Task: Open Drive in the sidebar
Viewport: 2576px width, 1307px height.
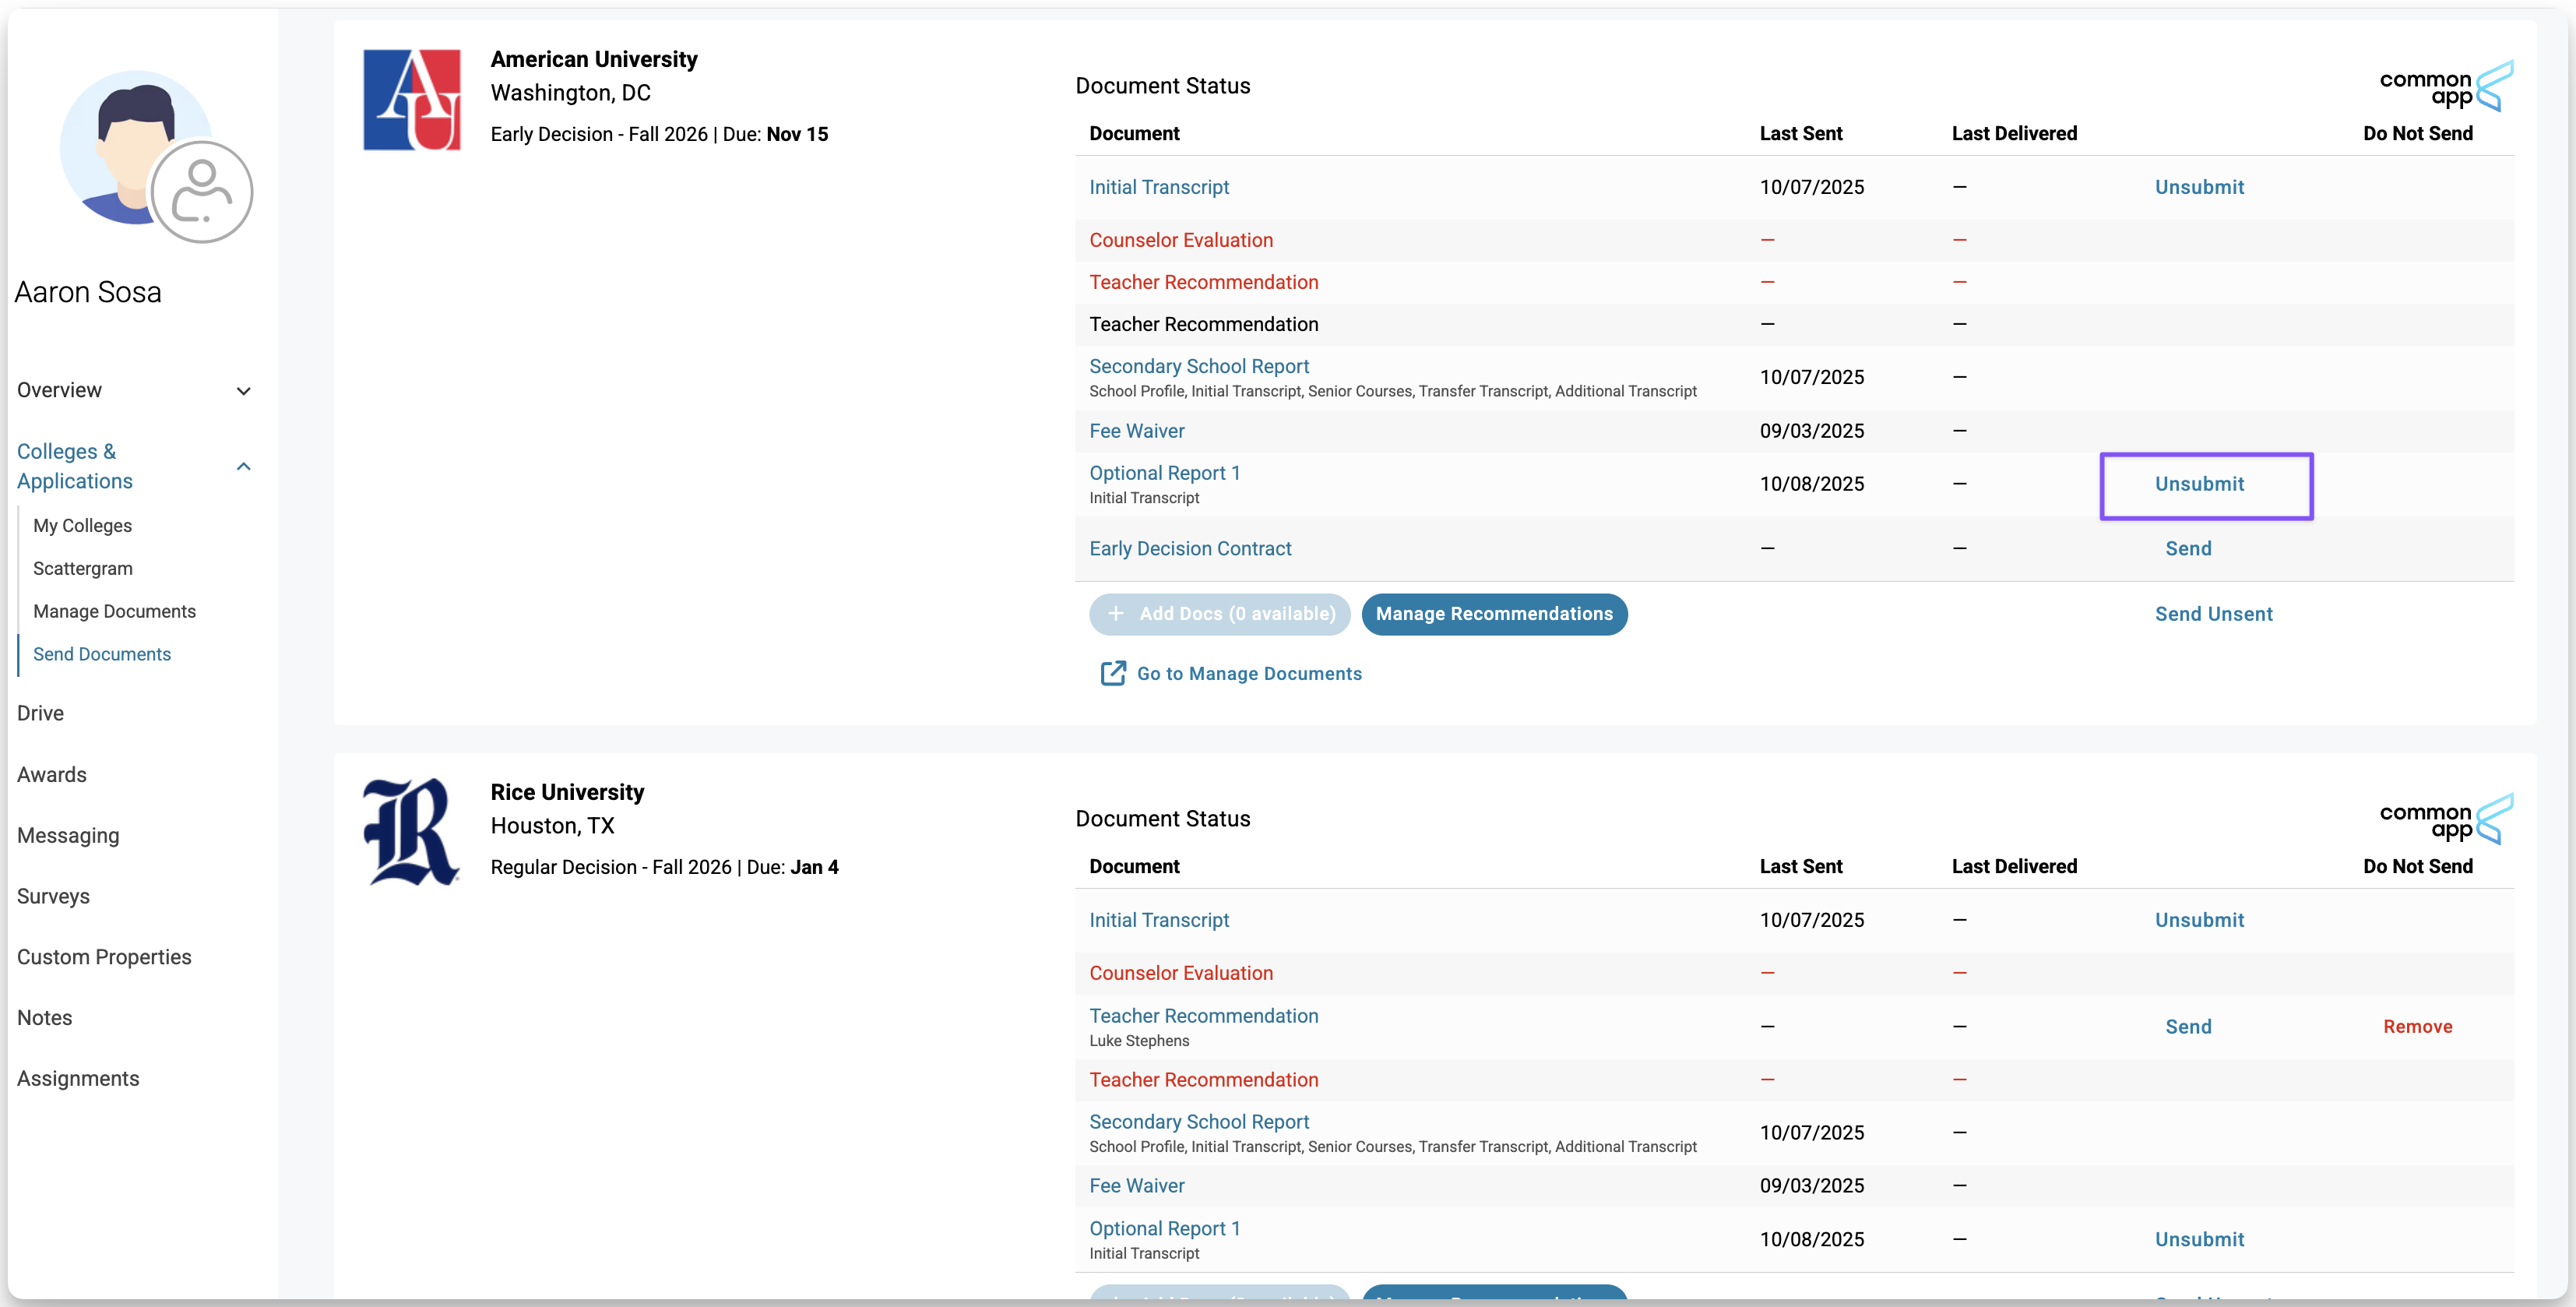Action: point(40,713)
